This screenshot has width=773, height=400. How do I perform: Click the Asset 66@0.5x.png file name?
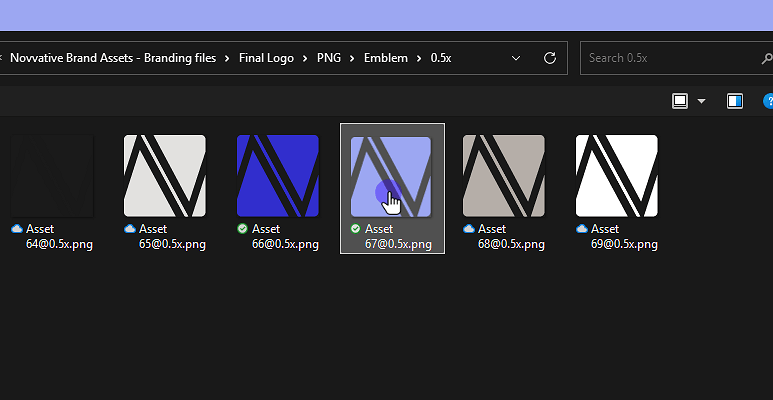click(x=285, y=237)
